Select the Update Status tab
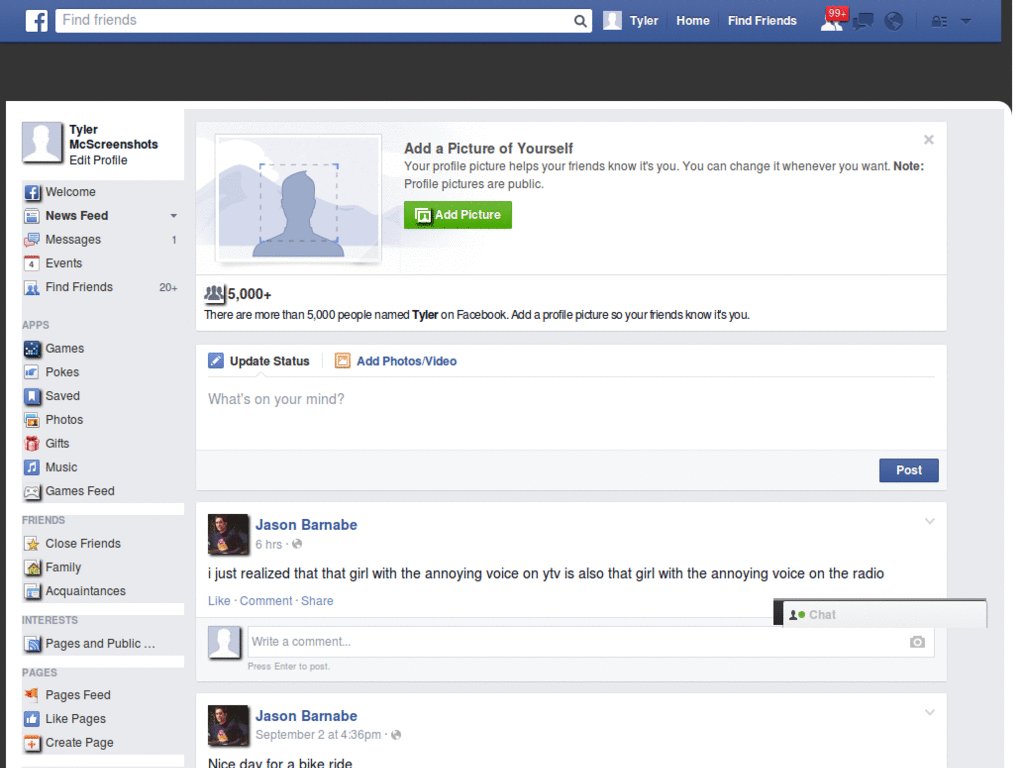The height and width of the screenshot is (768, 1024). (x=259, y=361)
